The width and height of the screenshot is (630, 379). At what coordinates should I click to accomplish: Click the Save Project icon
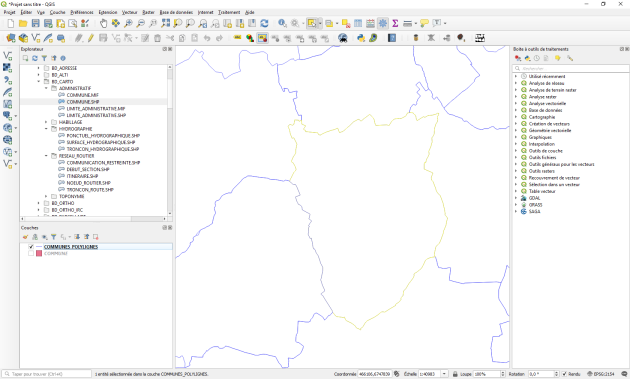35,23
